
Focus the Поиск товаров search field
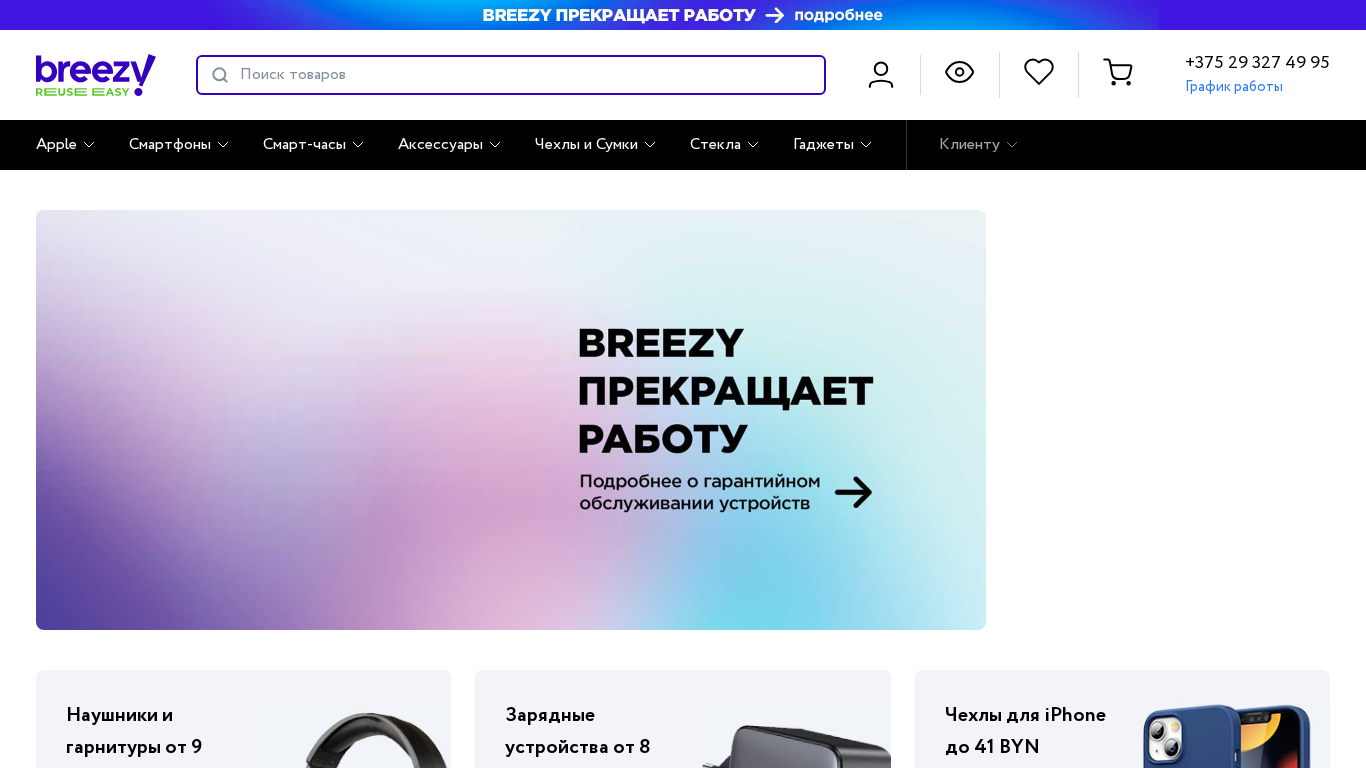(511, 75)
